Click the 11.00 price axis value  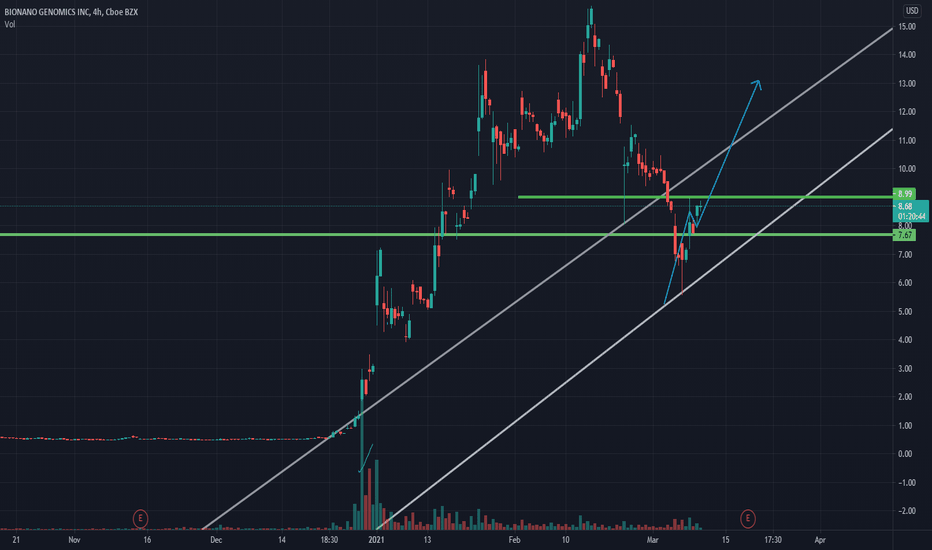907,141
